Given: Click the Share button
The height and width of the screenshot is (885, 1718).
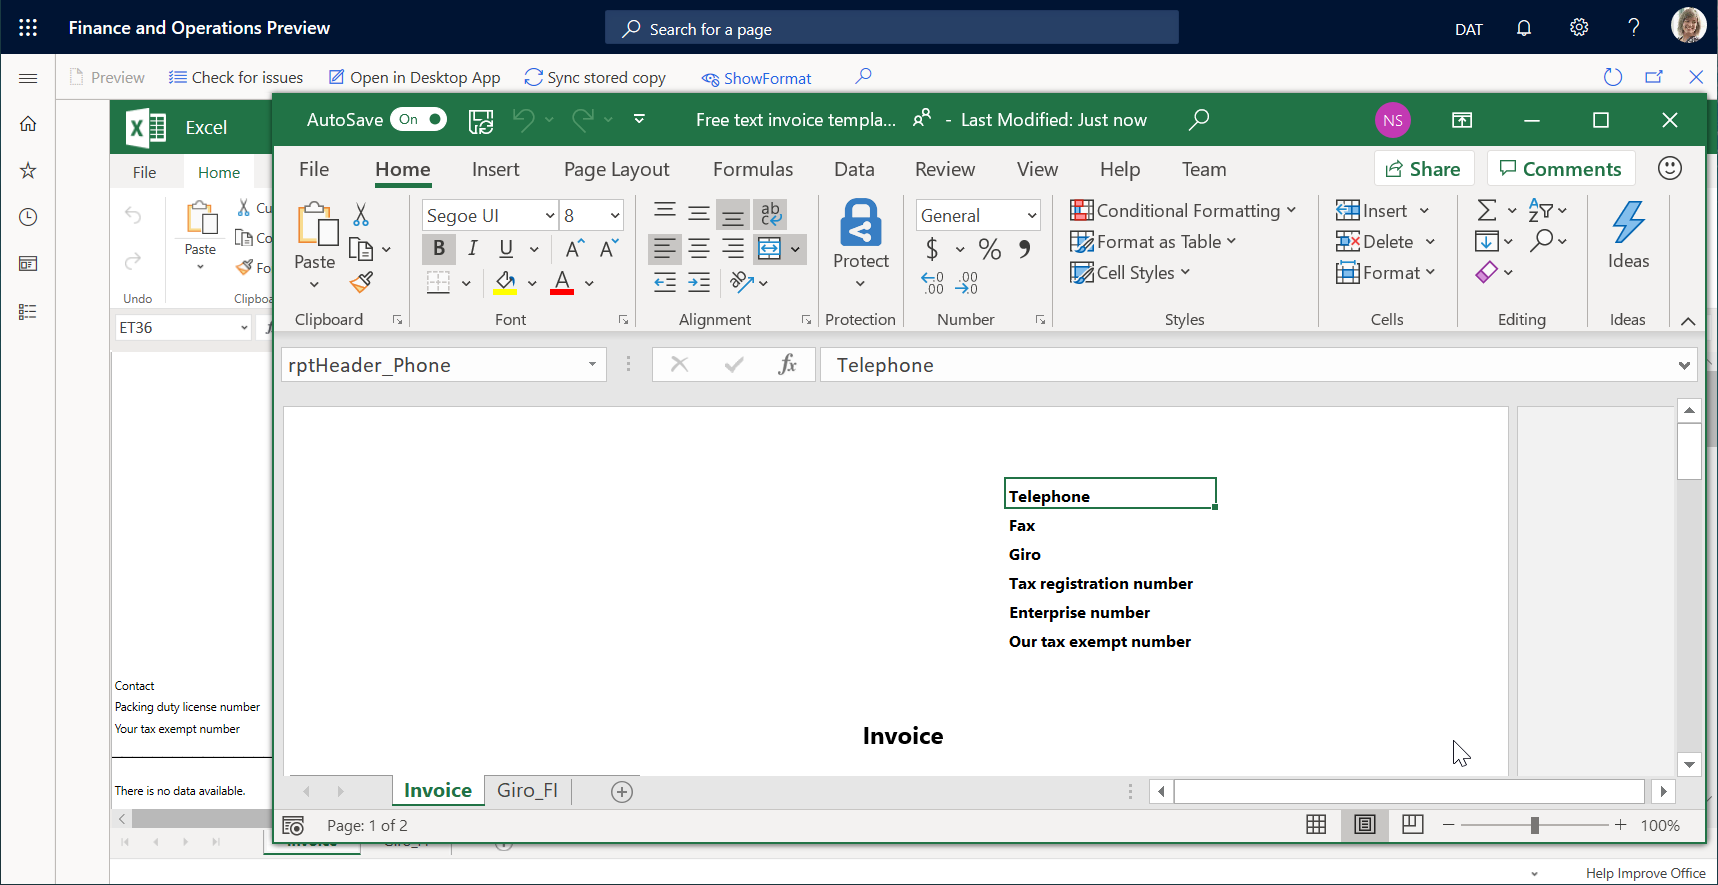Looking at the screenshot, I should (1423, 169).
